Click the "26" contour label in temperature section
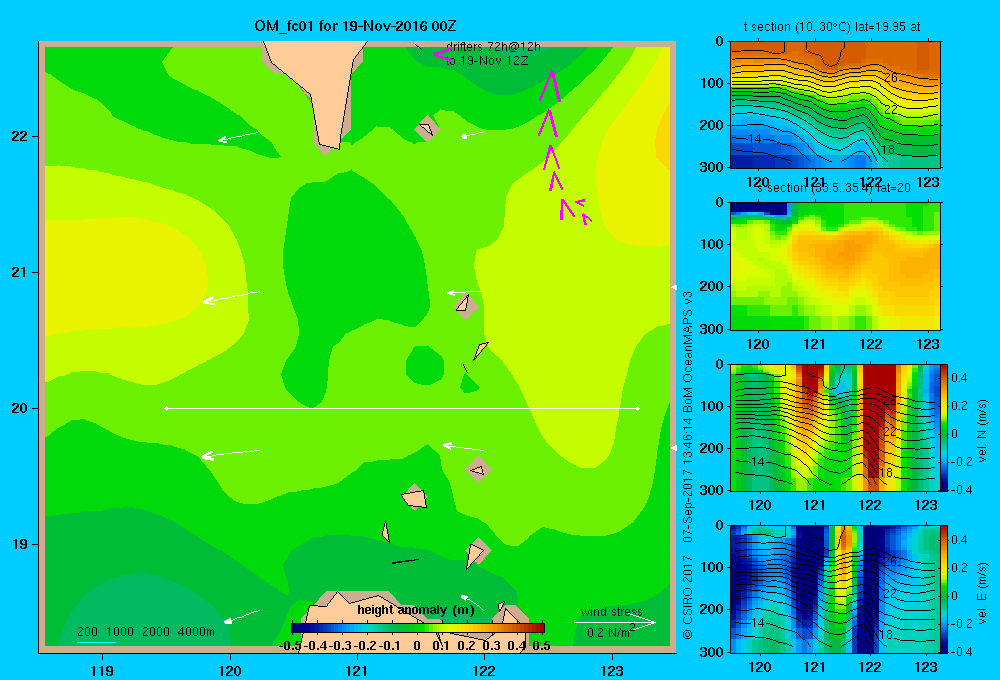This screenshot has width=1000, height=680. click(891, 77)
